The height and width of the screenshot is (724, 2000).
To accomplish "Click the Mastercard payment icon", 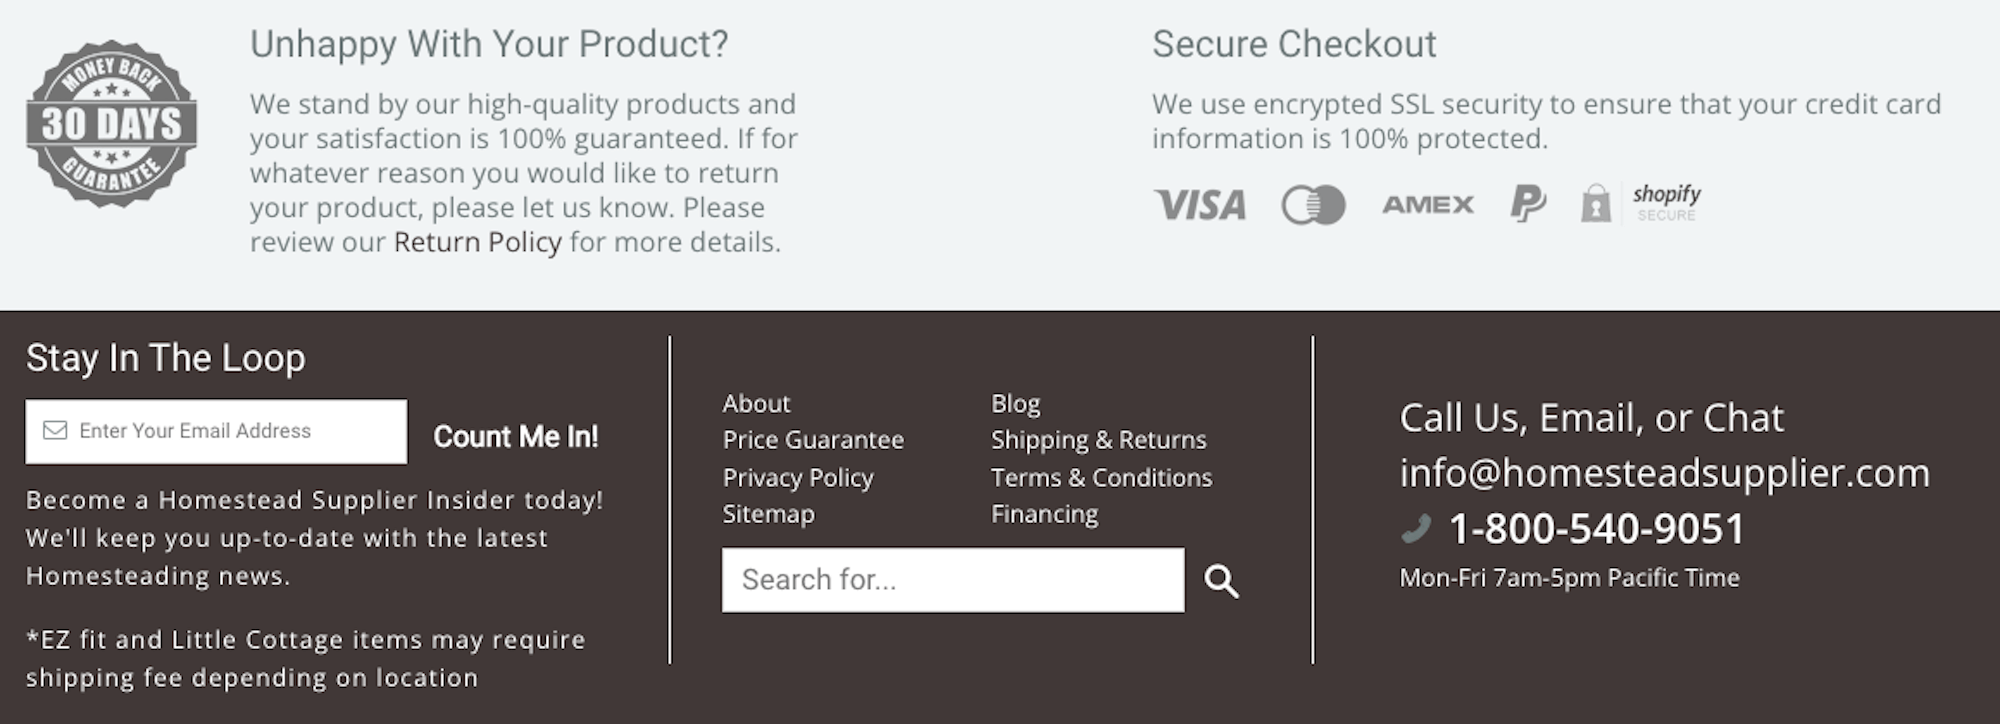I will [1313, 205].
